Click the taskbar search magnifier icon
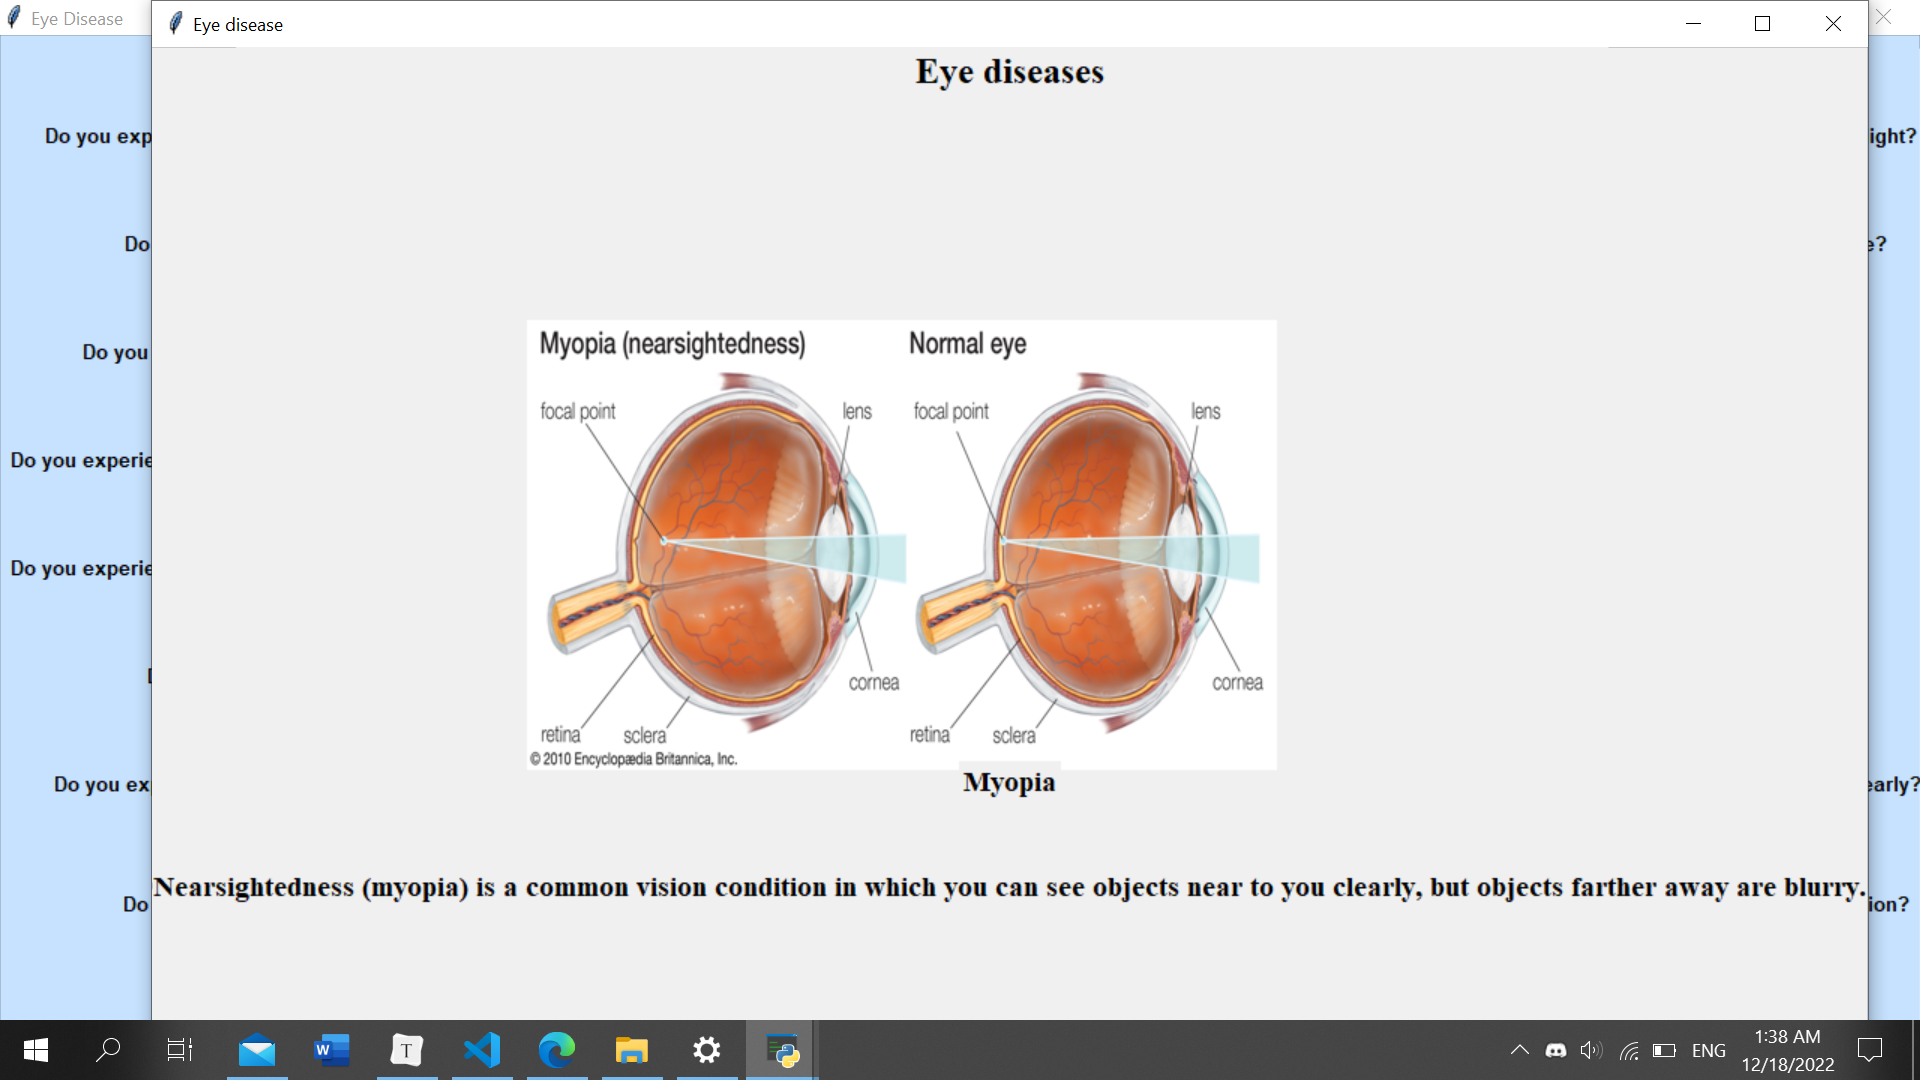Viewport: 1920px width, 1080px height. click(108, 1050)
